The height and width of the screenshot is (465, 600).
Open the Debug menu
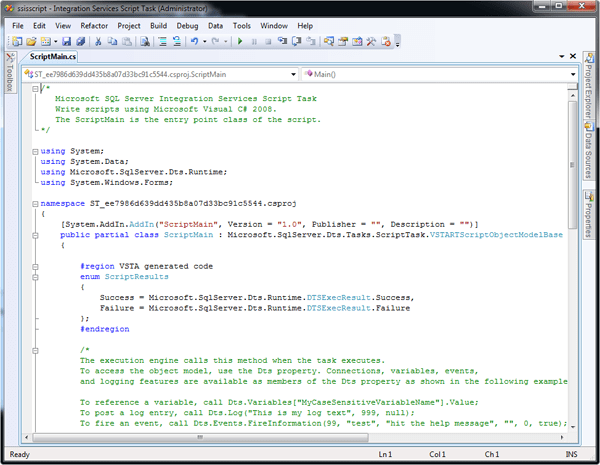point(187,26)
